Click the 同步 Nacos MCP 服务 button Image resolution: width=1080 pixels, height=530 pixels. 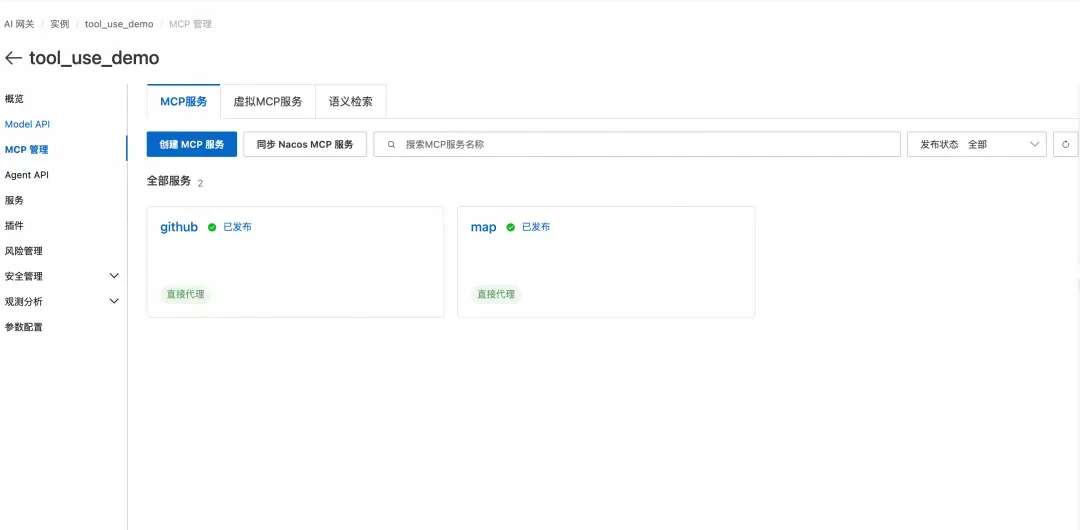[304, 144]
